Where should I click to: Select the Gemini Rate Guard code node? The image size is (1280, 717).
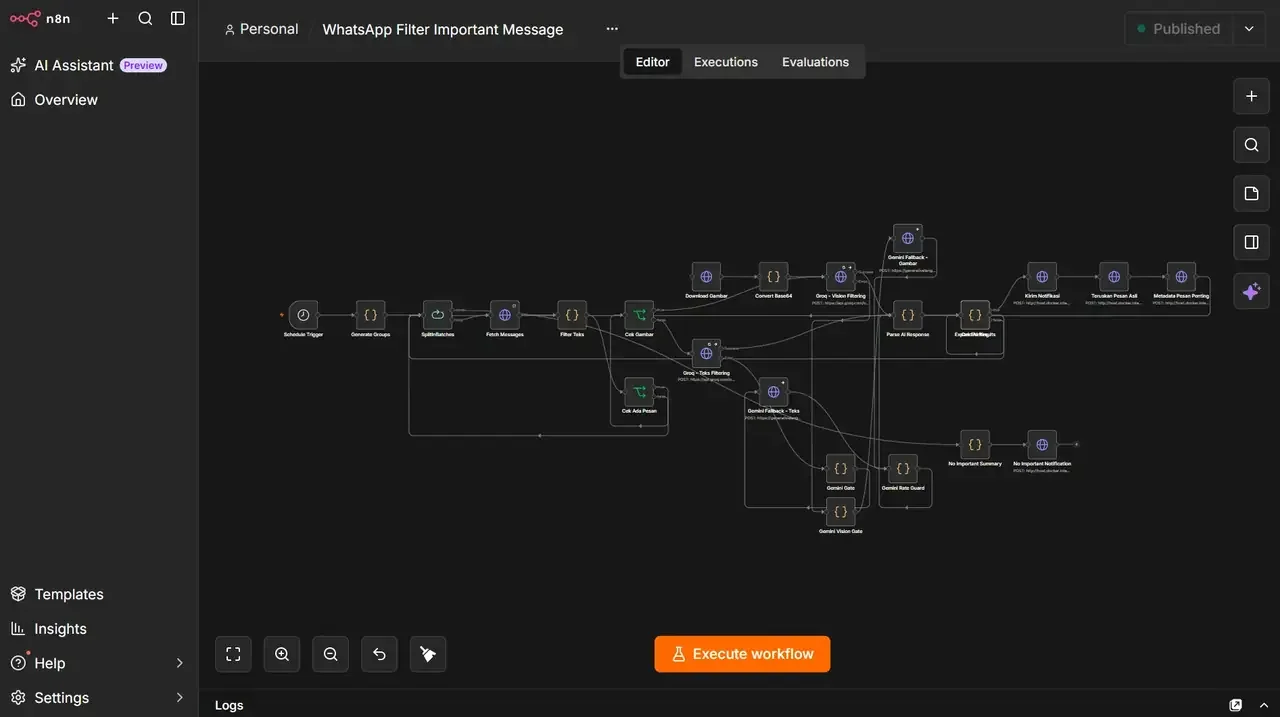[902, 468]
